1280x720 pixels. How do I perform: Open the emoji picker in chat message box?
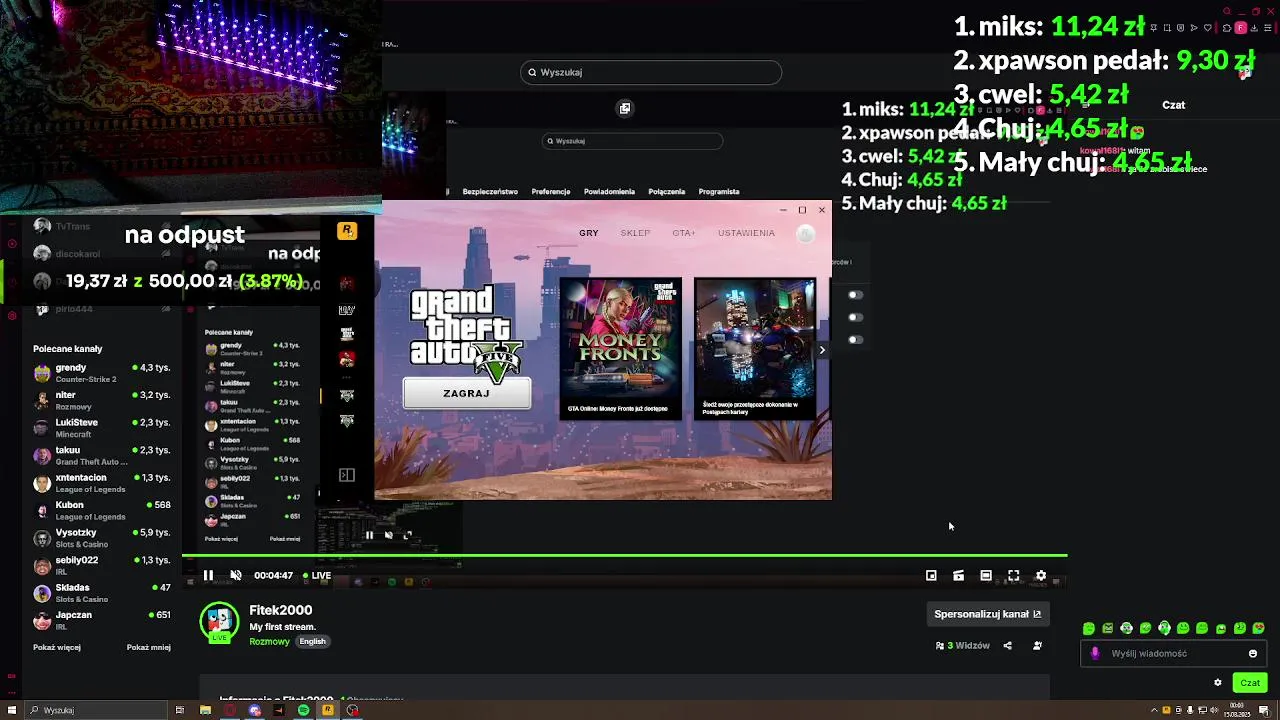1253,654
